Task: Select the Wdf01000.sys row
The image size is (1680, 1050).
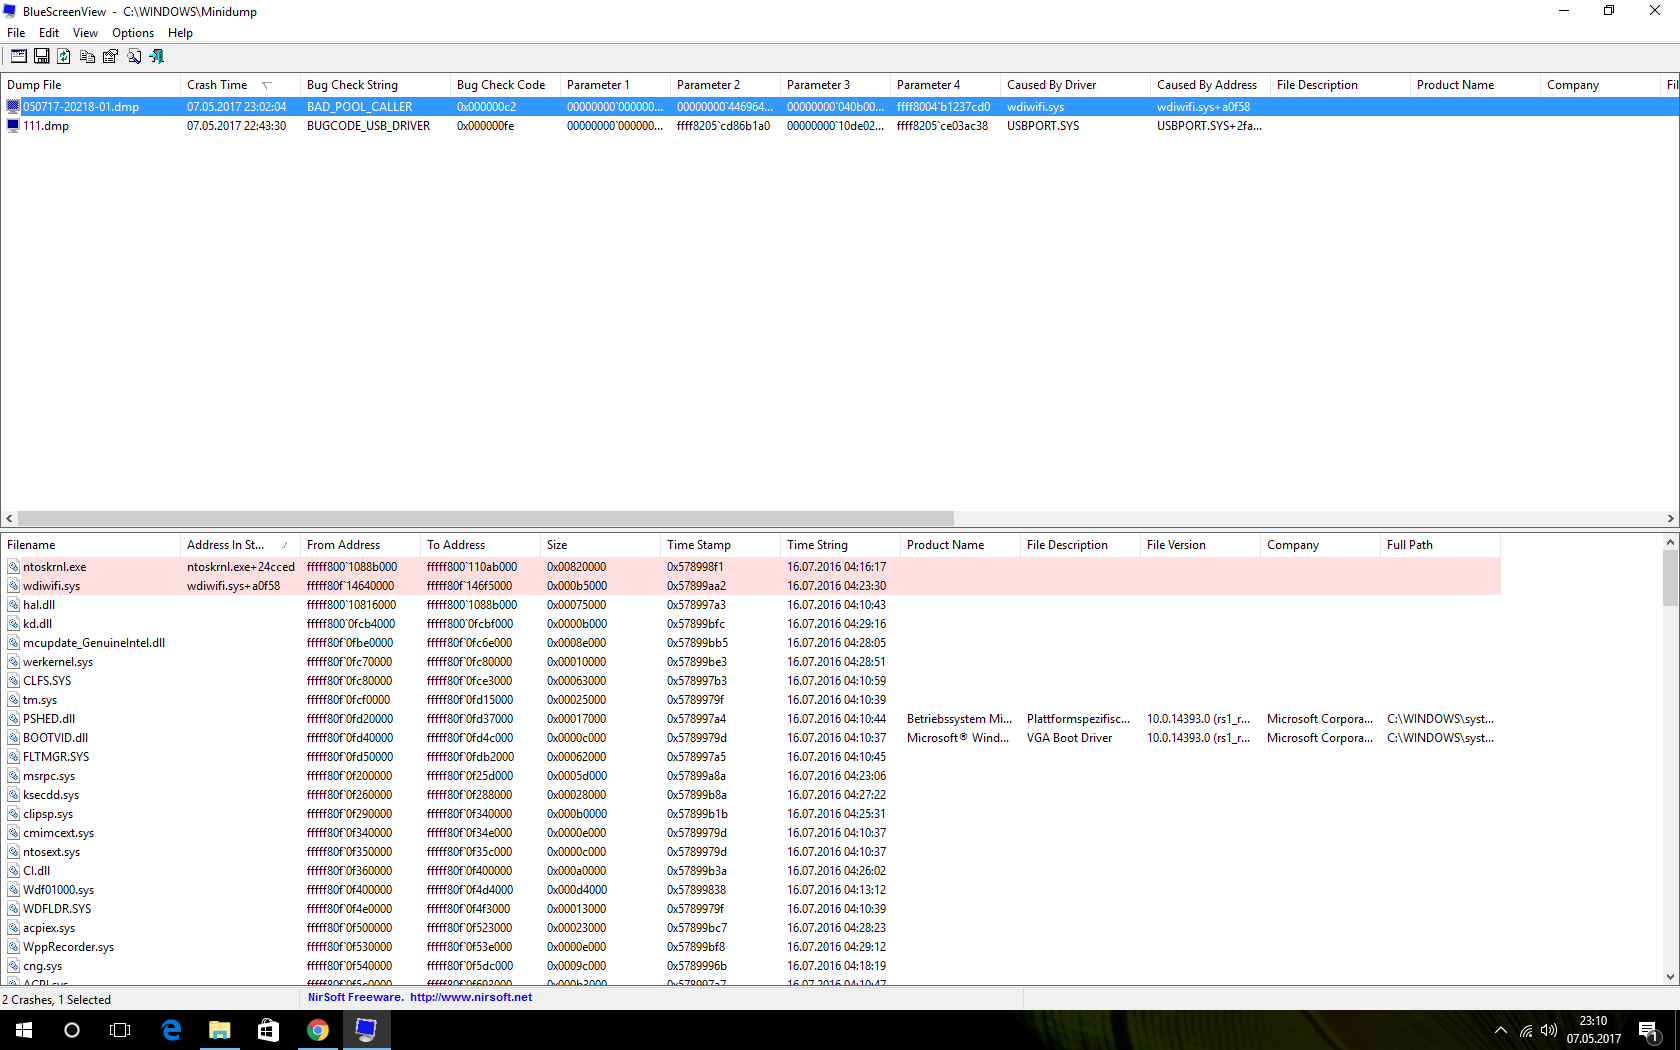Action: point(750,890)
